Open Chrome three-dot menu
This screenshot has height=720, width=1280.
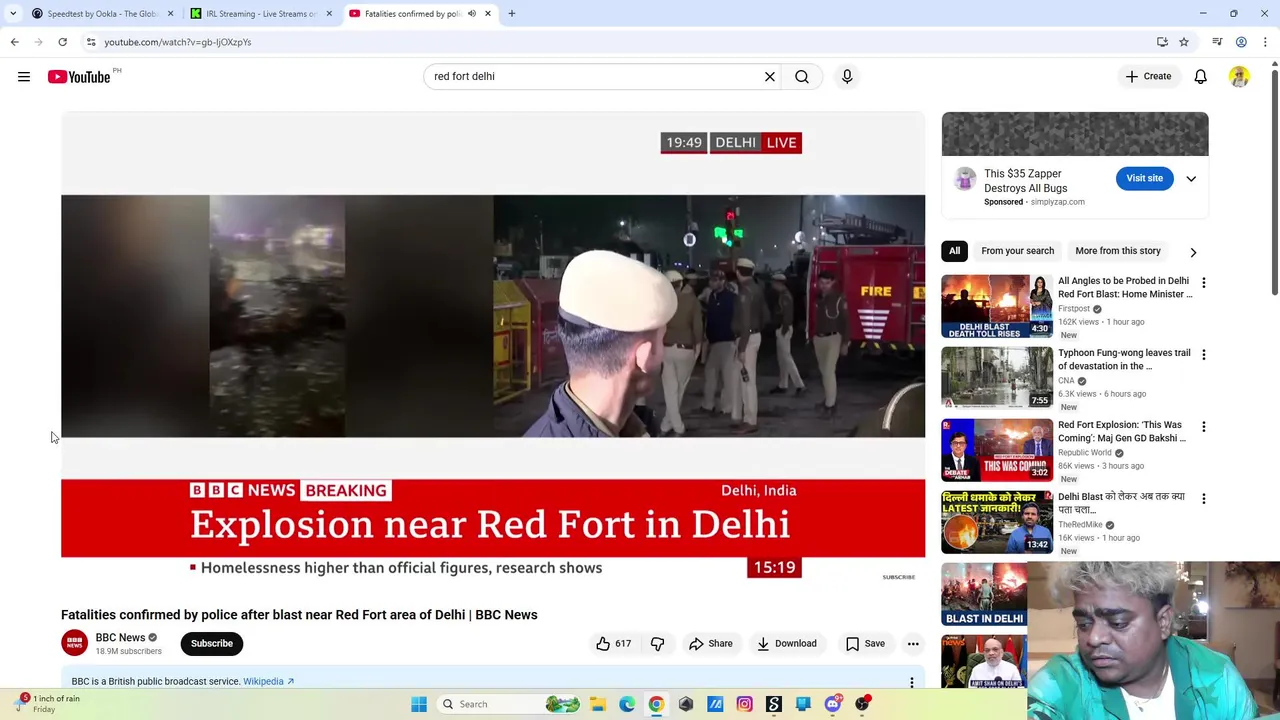pos(1265,42)
